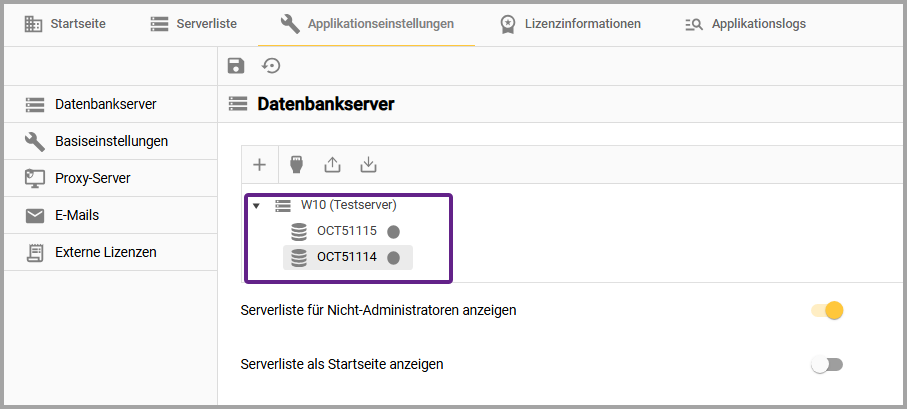Collapse the W10 (Testserver) tree node
The height and width of the screenshot is (409, 907).
point(257,206)
